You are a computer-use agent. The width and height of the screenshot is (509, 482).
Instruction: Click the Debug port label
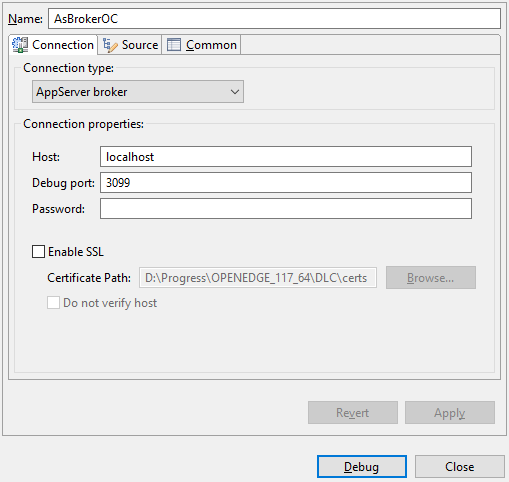coord(63,183)
